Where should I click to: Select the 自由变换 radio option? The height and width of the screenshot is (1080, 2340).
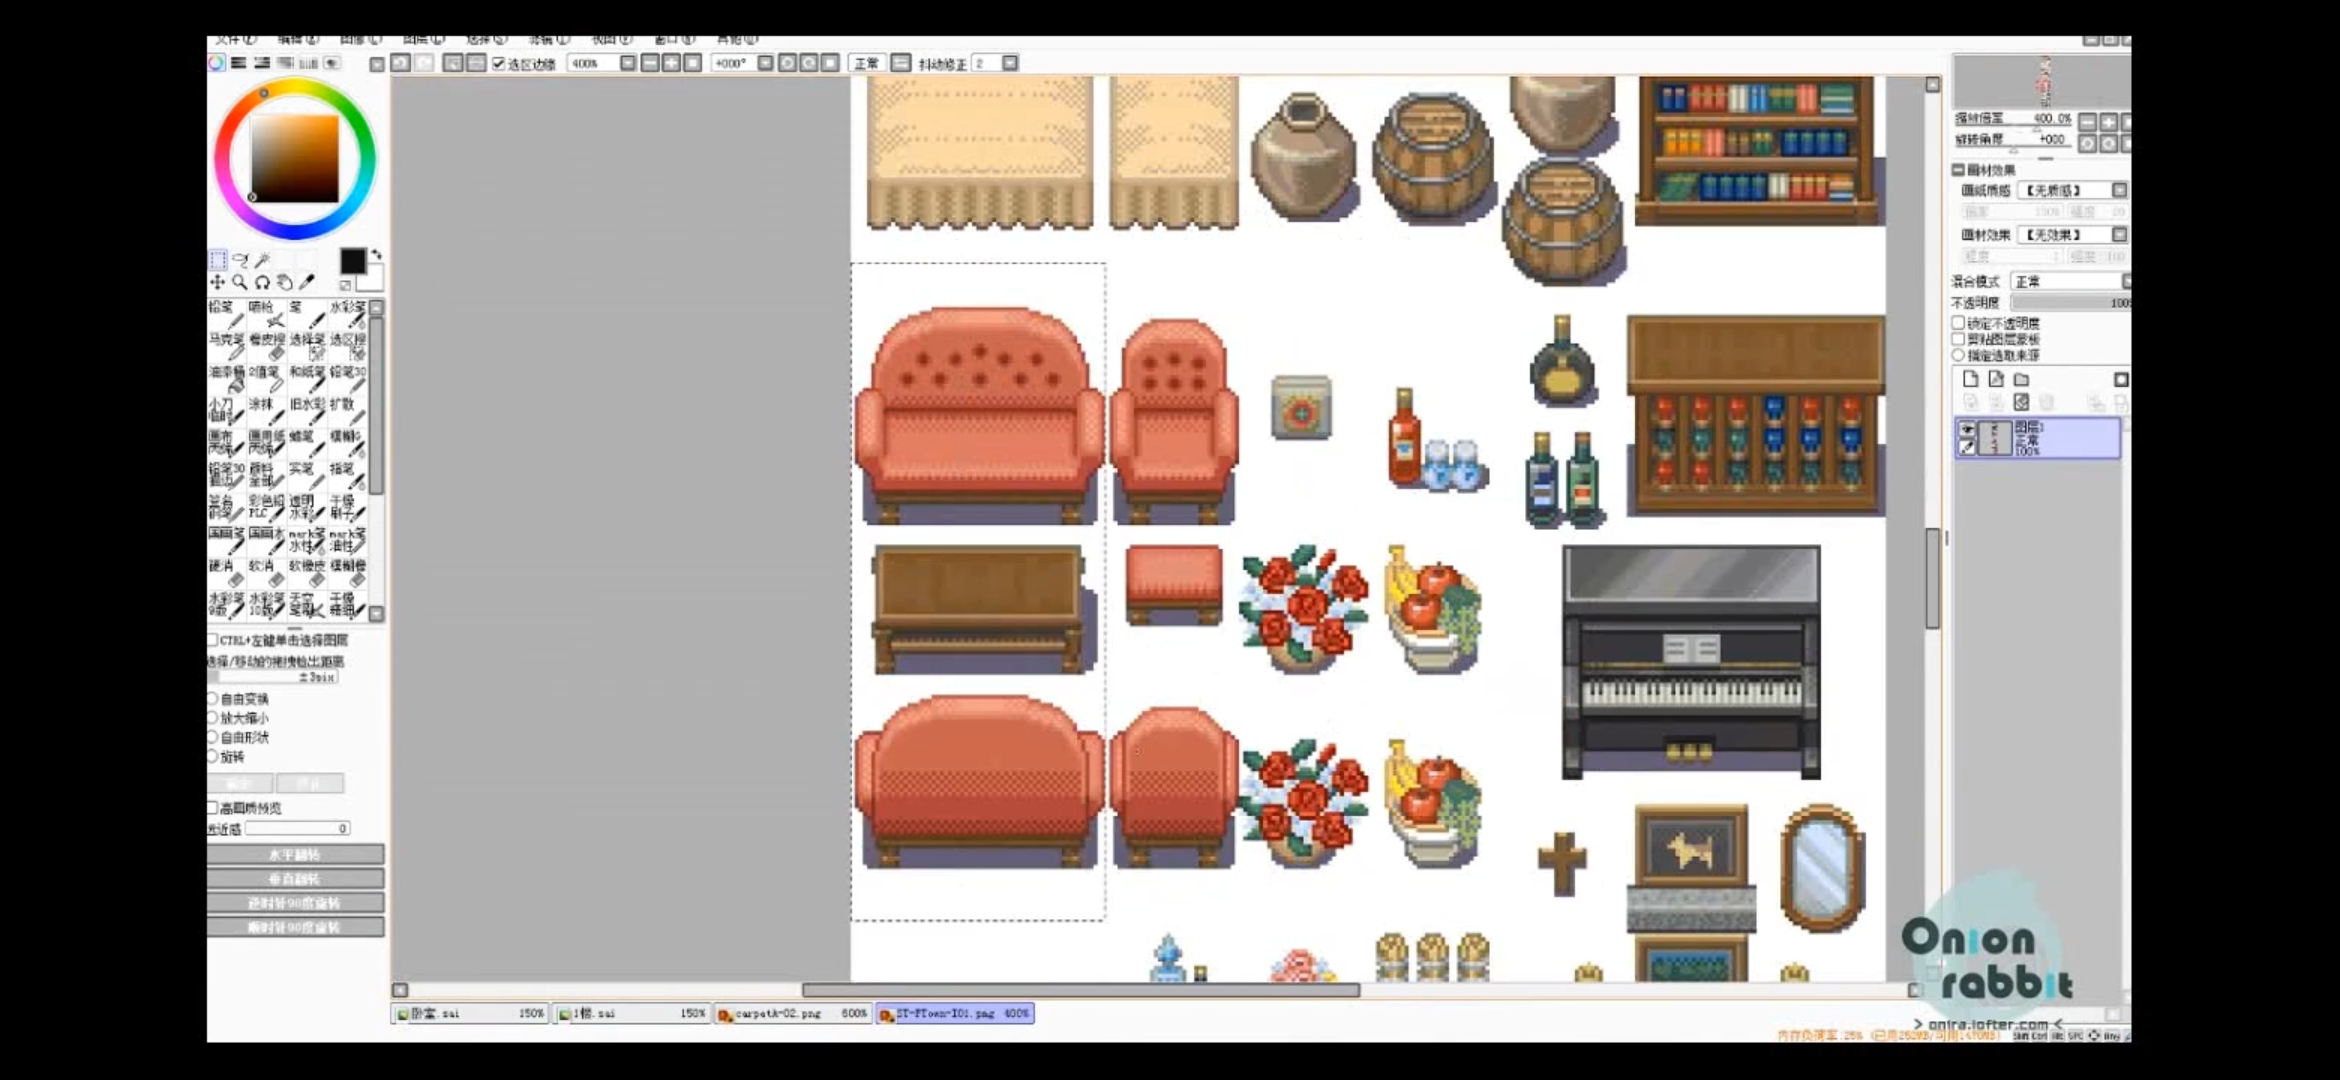tap(213, 699)
